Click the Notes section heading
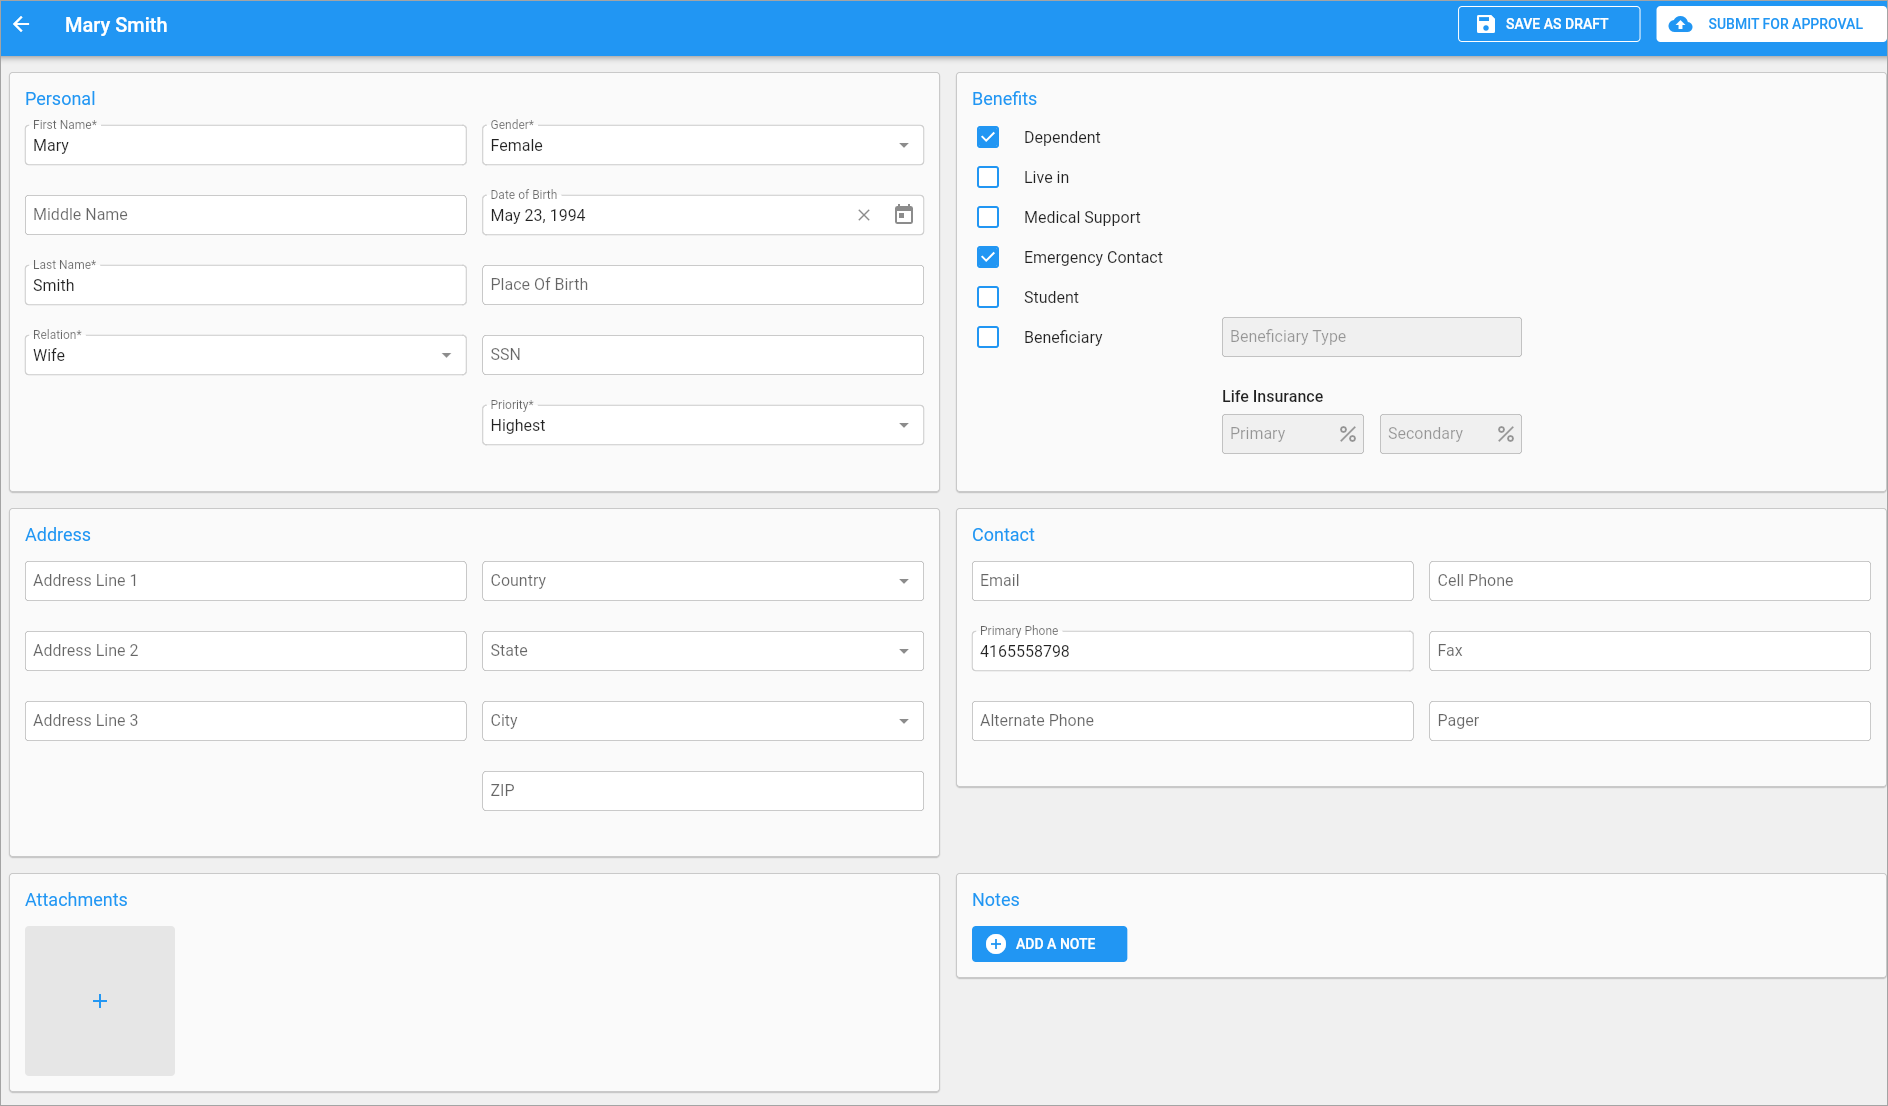Viewport: 1888px width, 1106px height. click(x=996, y=900)
